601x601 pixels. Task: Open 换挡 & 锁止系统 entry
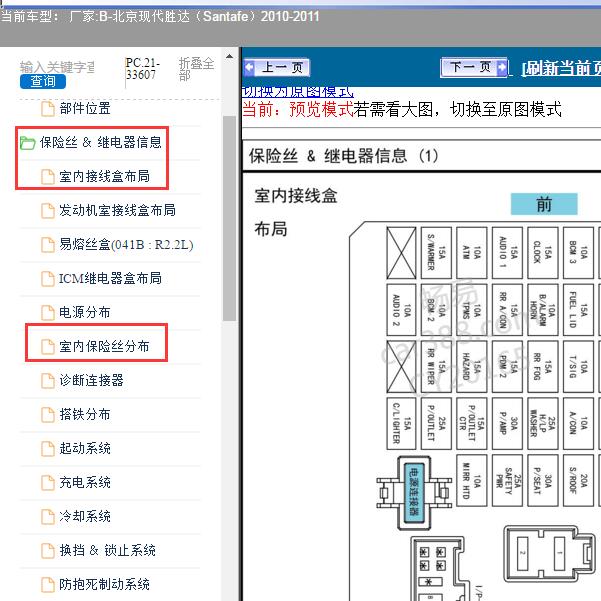(x=107, y=550)
